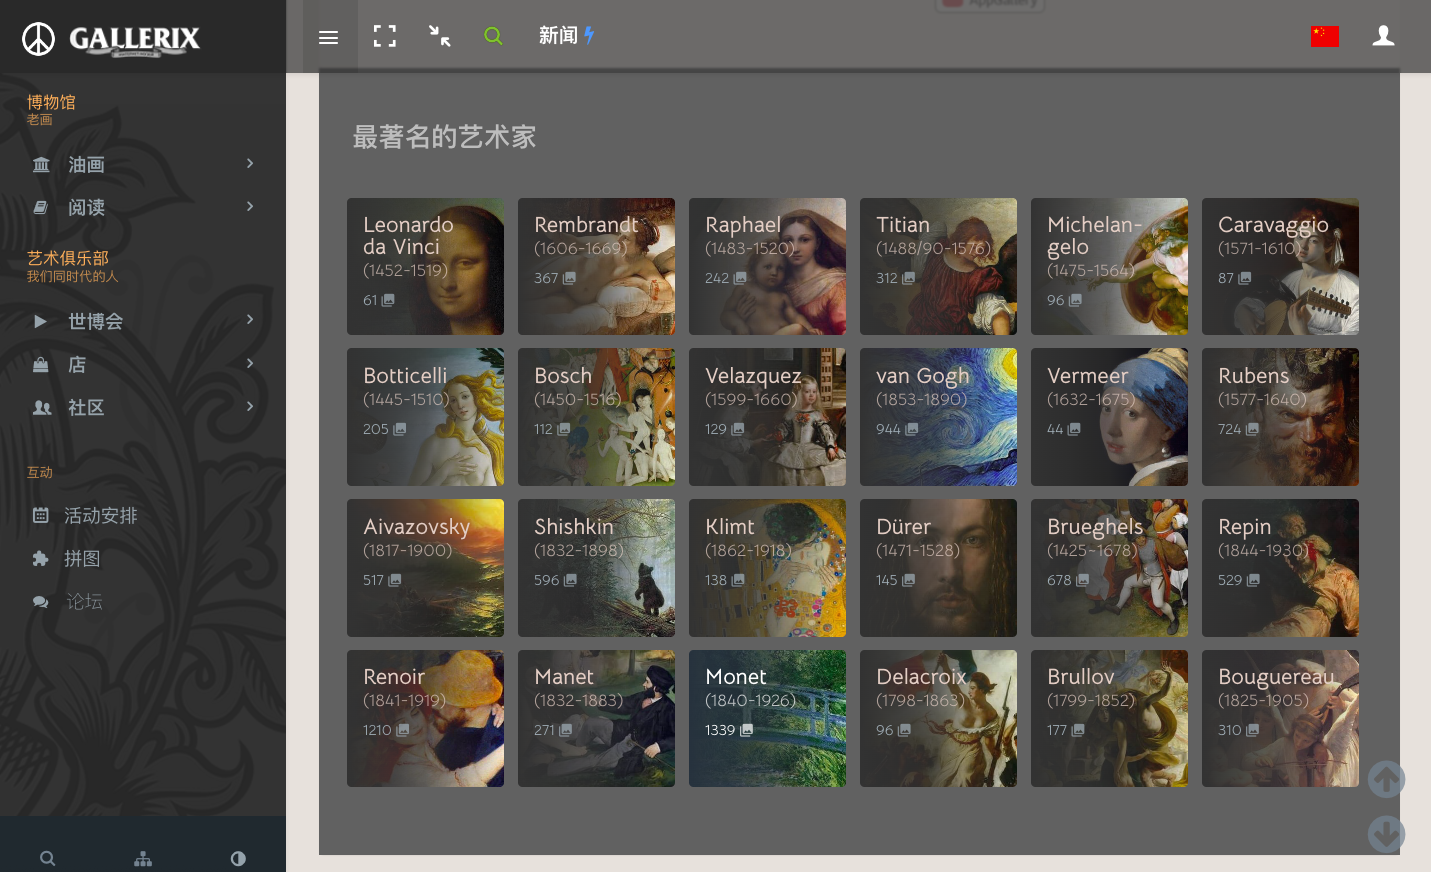Open the user account icon

tap(1384, 36)
